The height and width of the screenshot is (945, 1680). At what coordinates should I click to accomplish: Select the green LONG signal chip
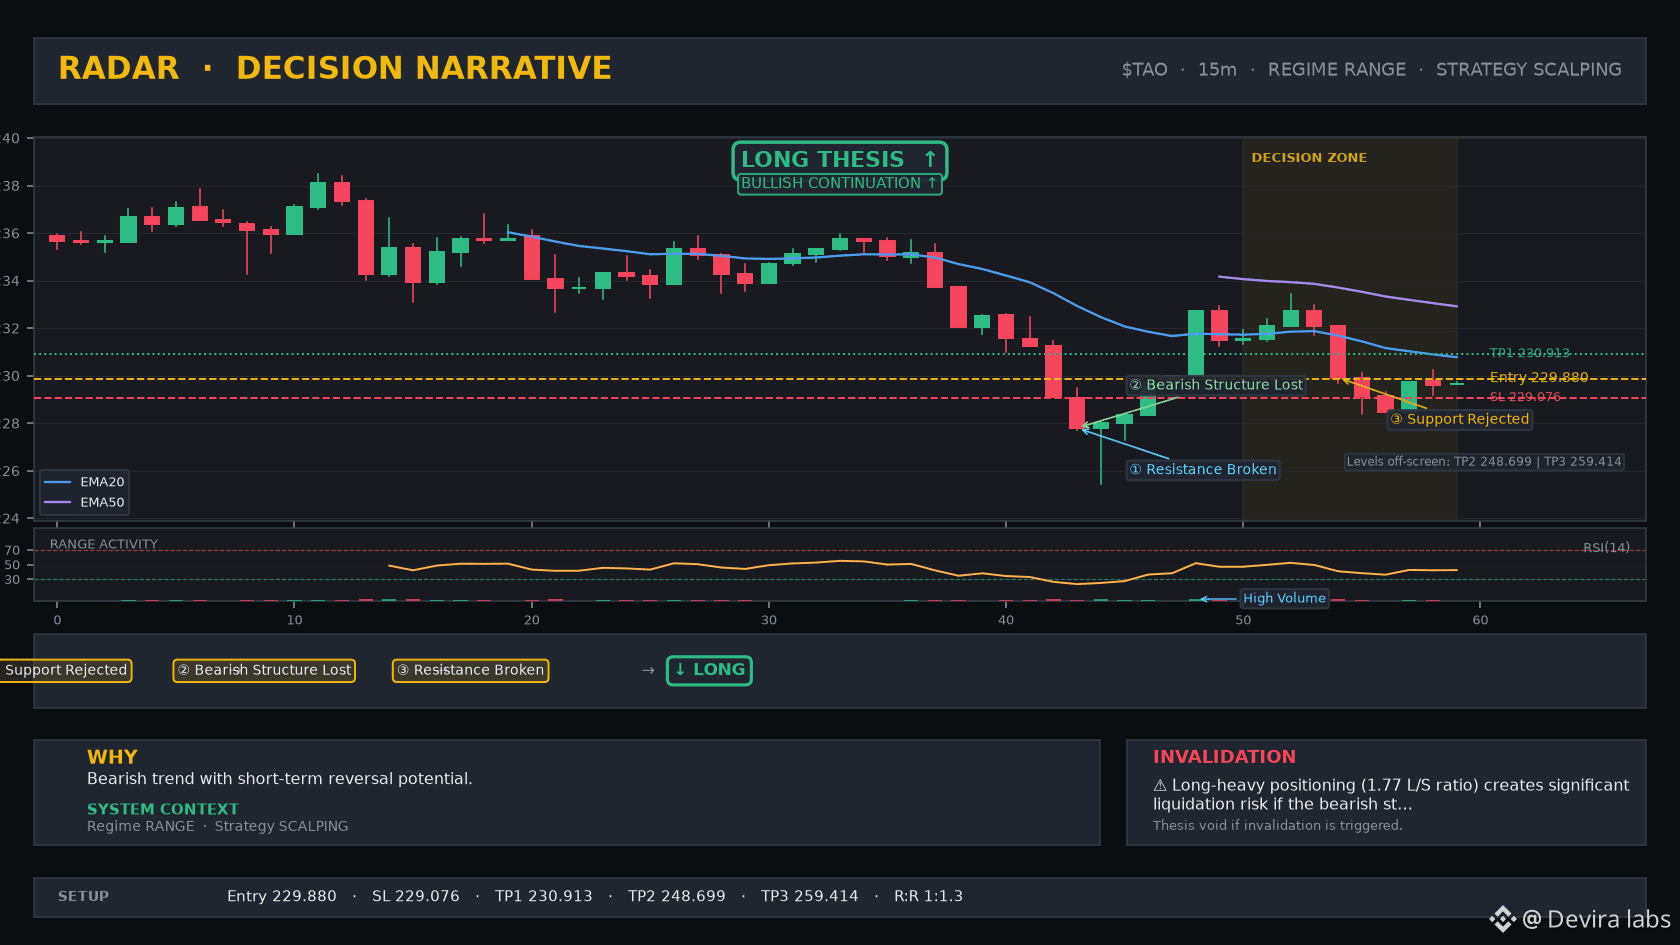click(x=709, y=670)
